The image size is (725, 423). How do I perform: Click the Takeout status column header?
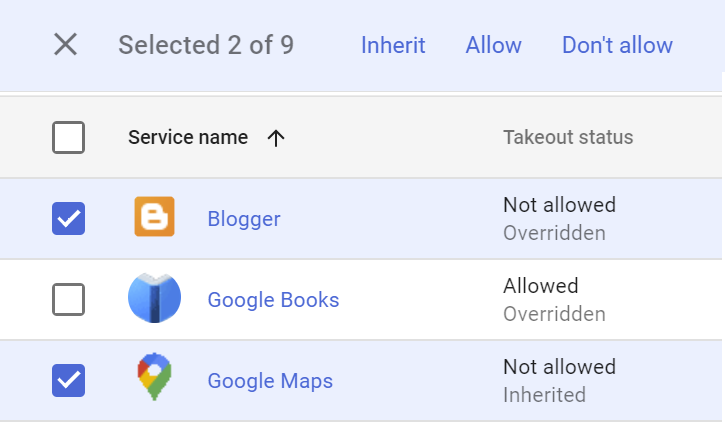[568, 137]
